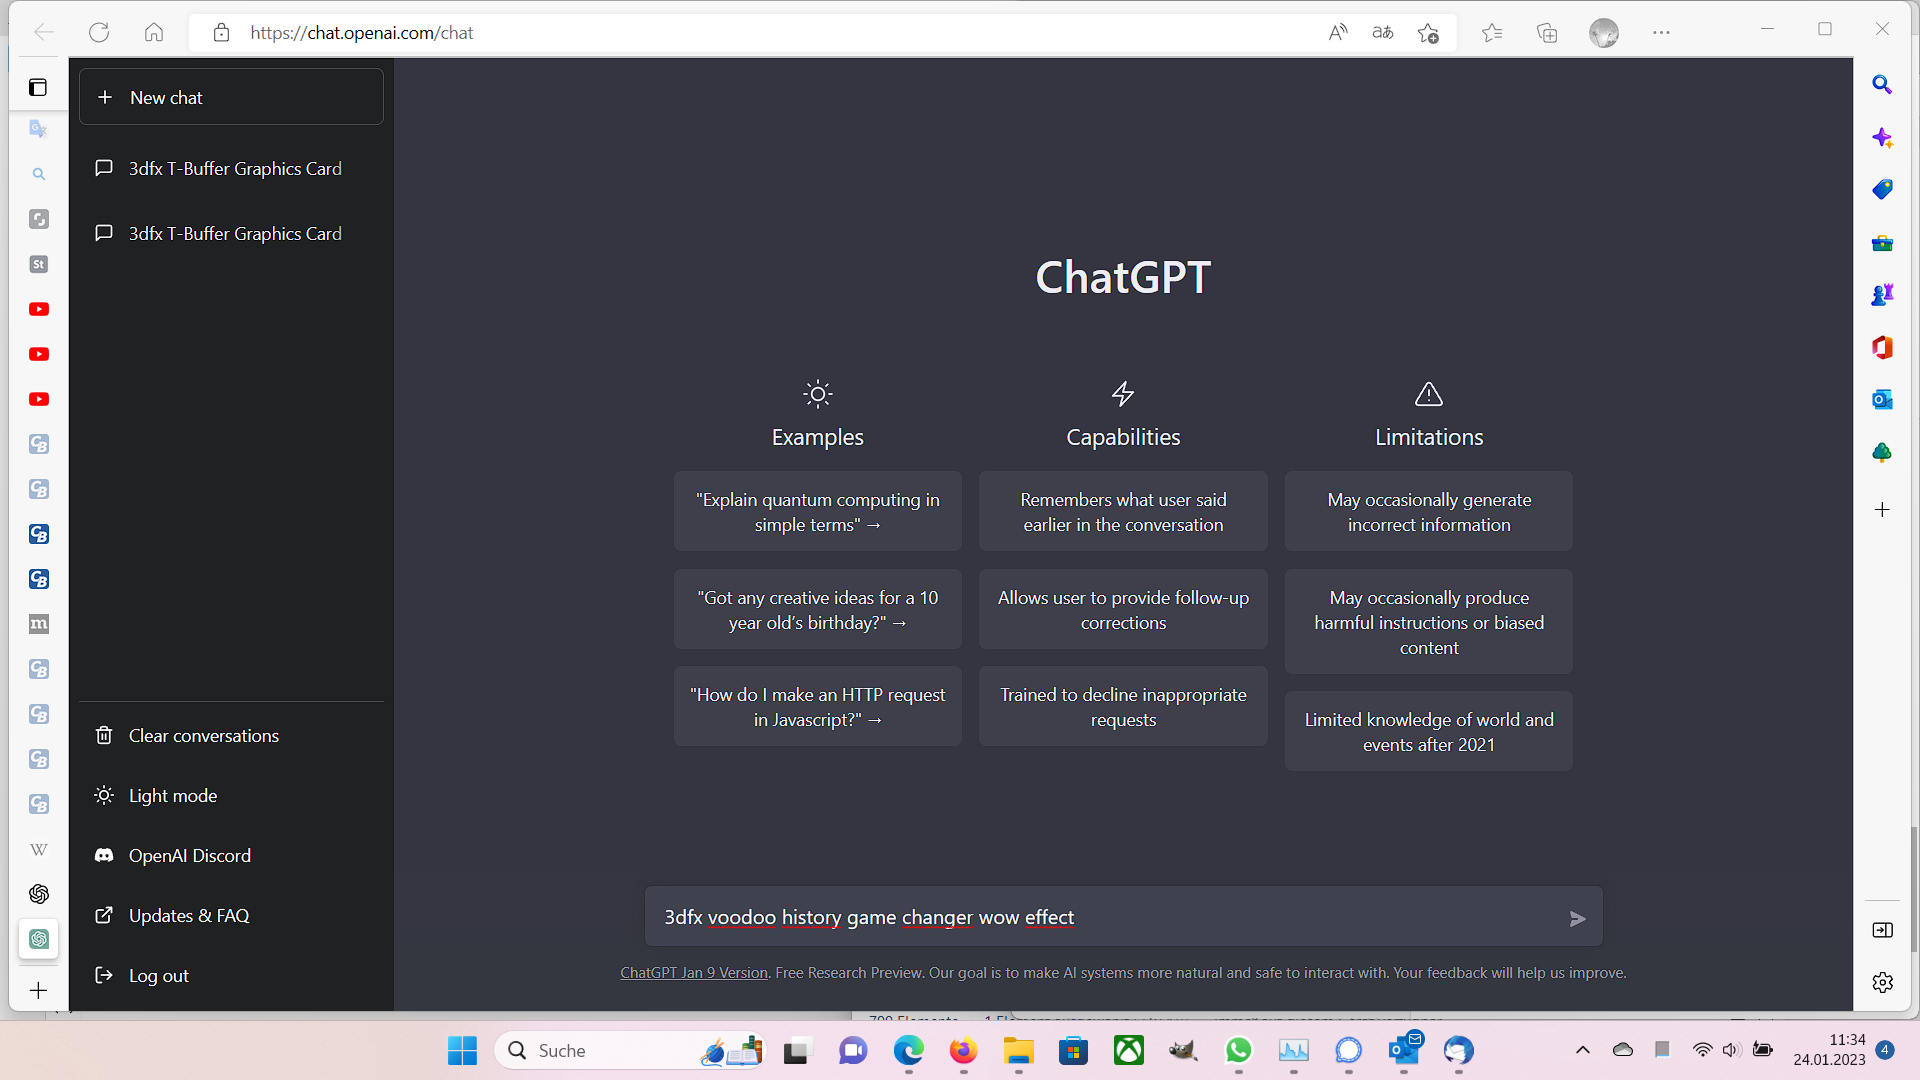Send the typed message with arrow icon
Viewport: 1920px width, 1080px height.
pos(1577,918)
